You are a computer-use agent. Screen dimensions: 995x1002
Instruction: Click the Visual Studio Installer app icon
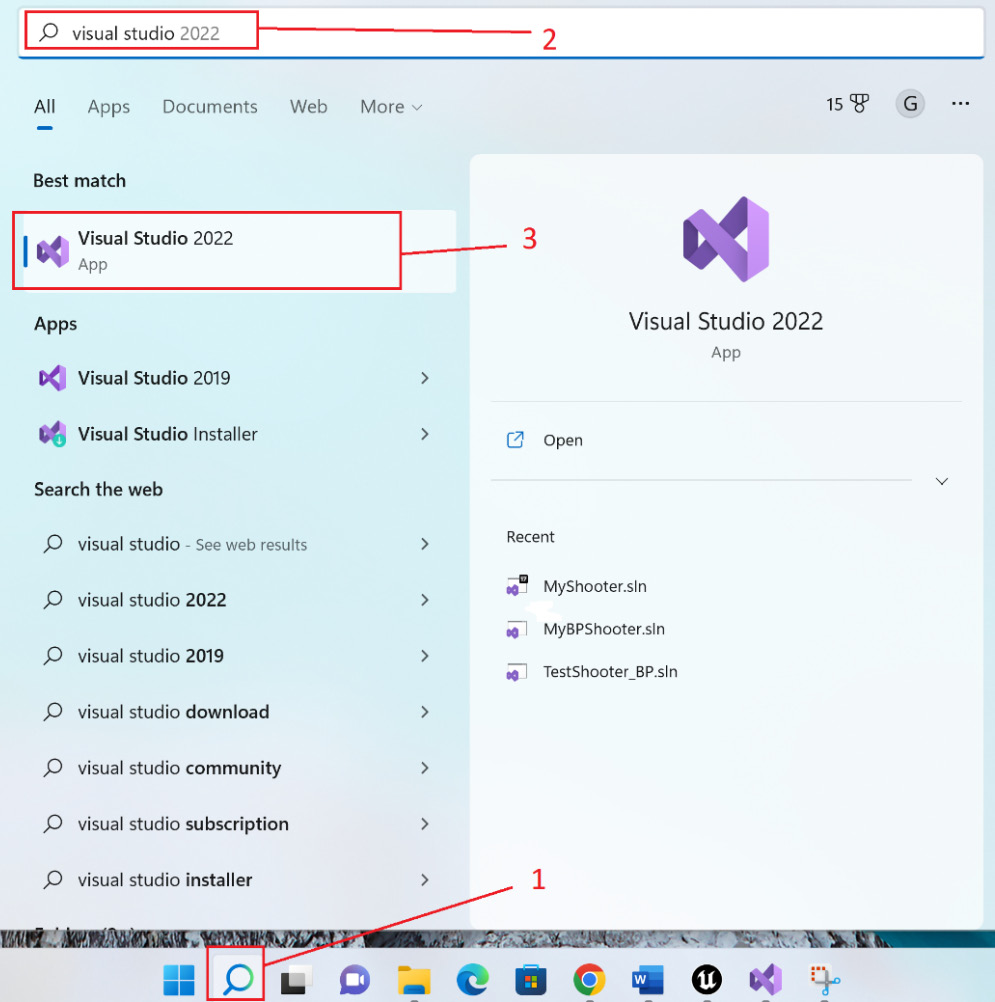point(52,435)
